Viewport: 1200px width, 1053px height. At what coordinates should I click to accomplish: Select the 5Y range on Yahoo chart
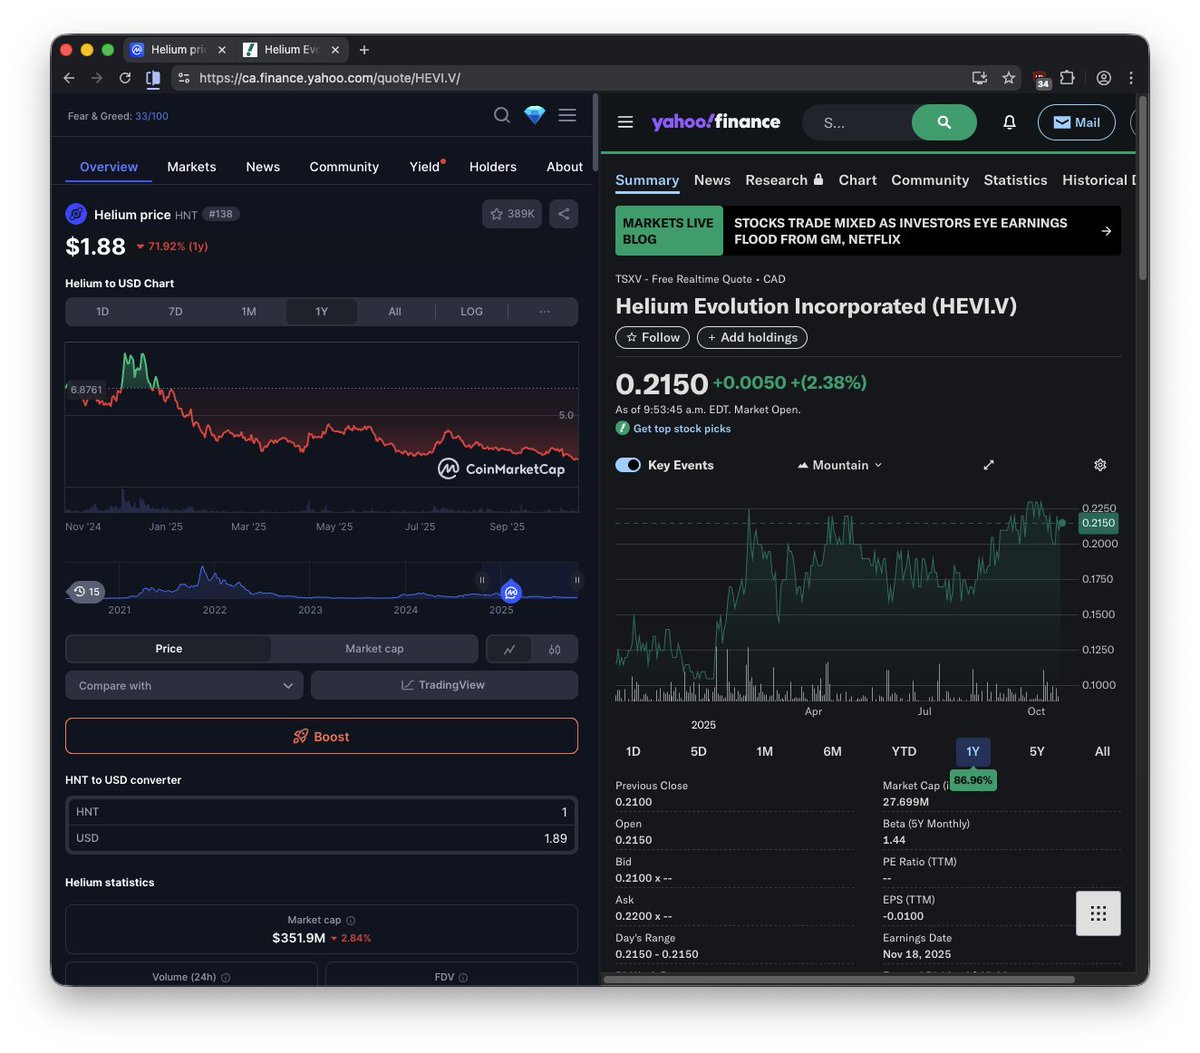1037,751
